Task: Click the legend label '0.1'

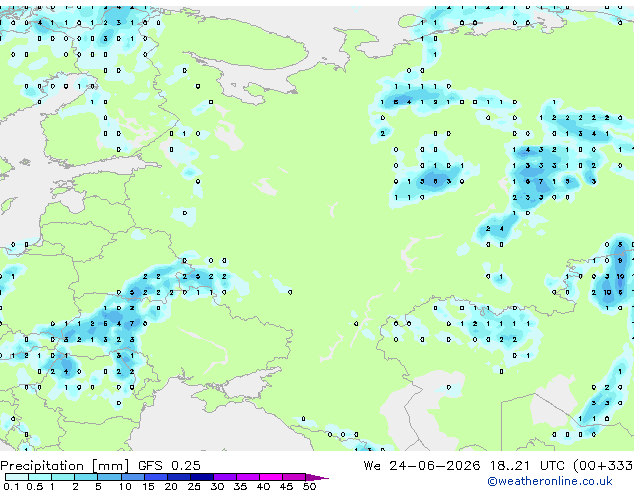Action: coord(11,486)
